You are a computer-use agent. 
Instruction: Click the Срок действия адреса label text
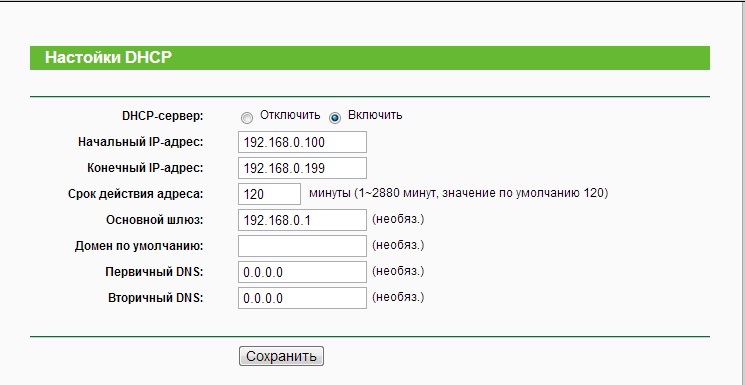(135, 194)
